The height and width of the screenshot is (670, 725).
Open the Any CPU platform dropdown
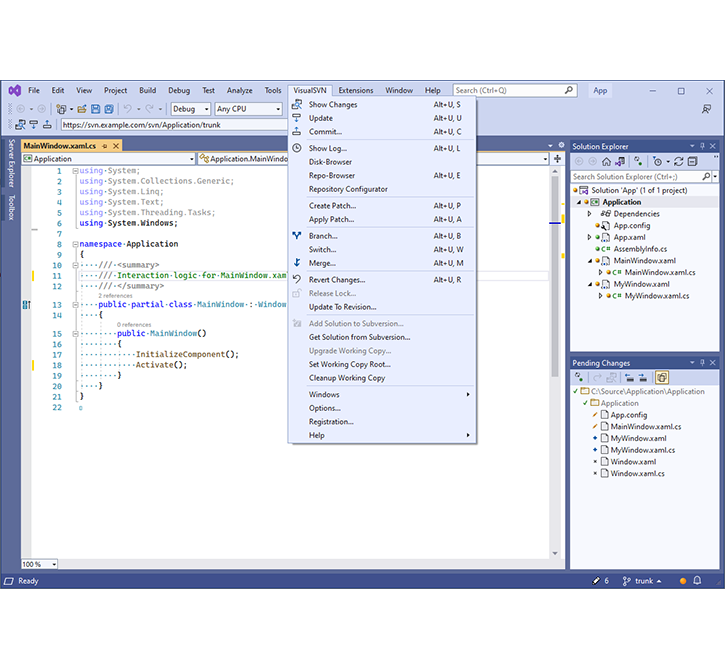248,109
